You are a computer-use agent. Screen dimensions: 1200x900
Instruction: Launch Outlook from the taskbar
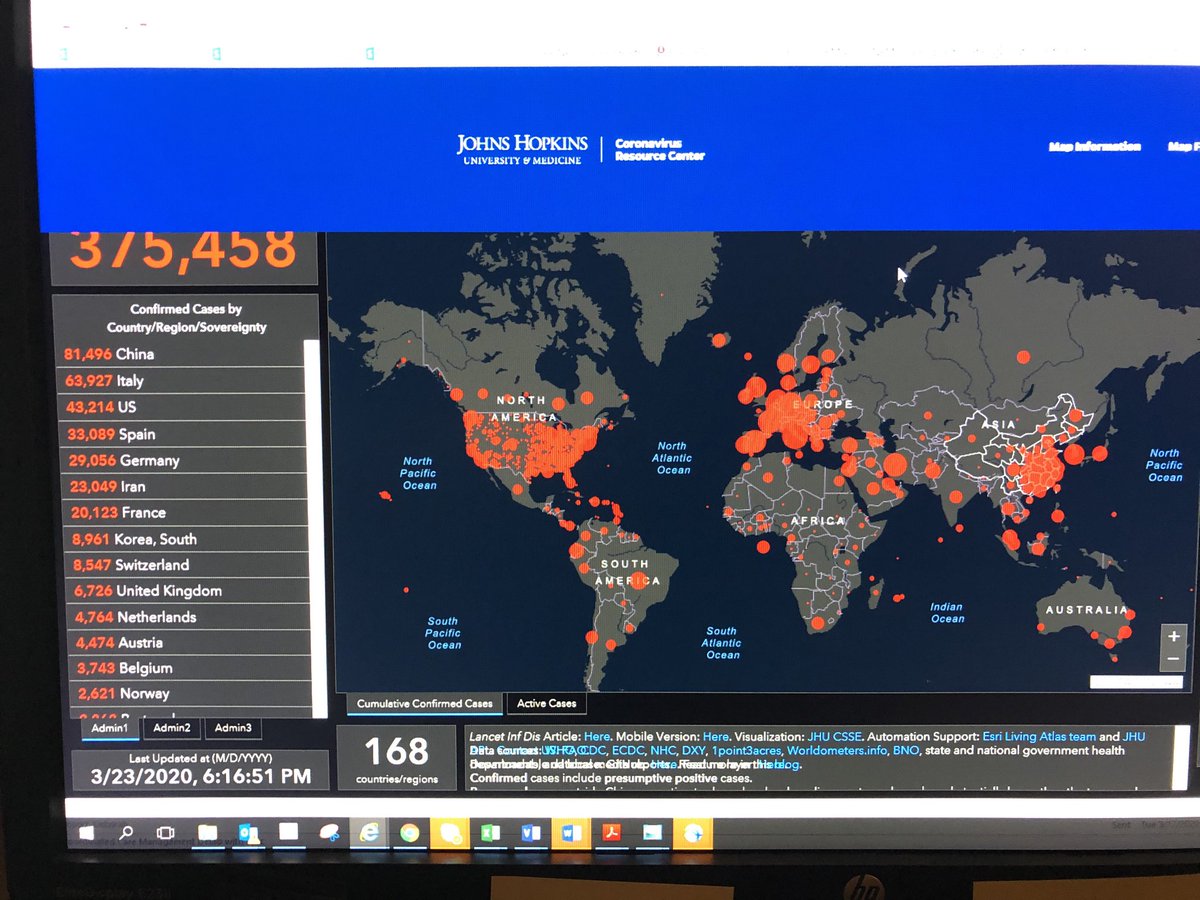pos(247,832)
